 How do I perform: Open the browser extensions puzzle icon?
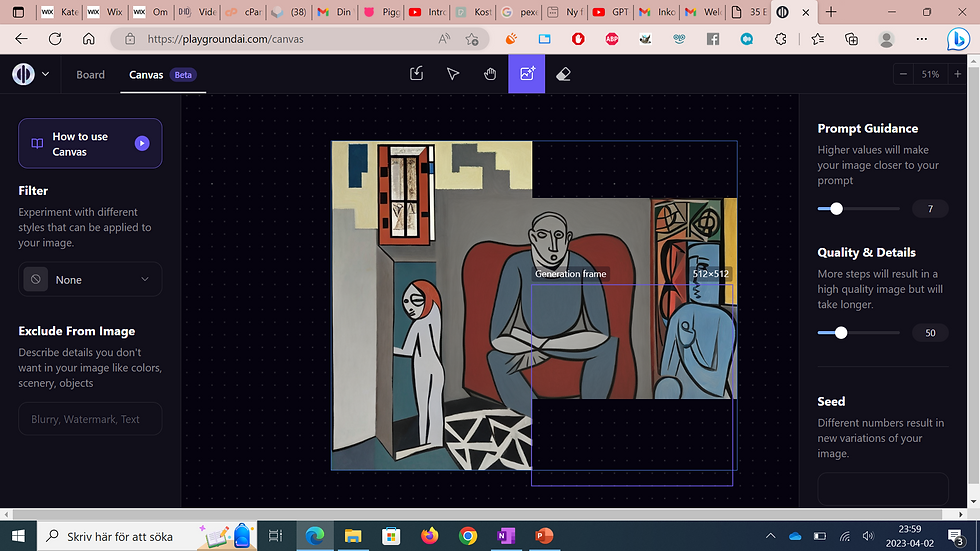pyautogui.click(x=781, y=39)
